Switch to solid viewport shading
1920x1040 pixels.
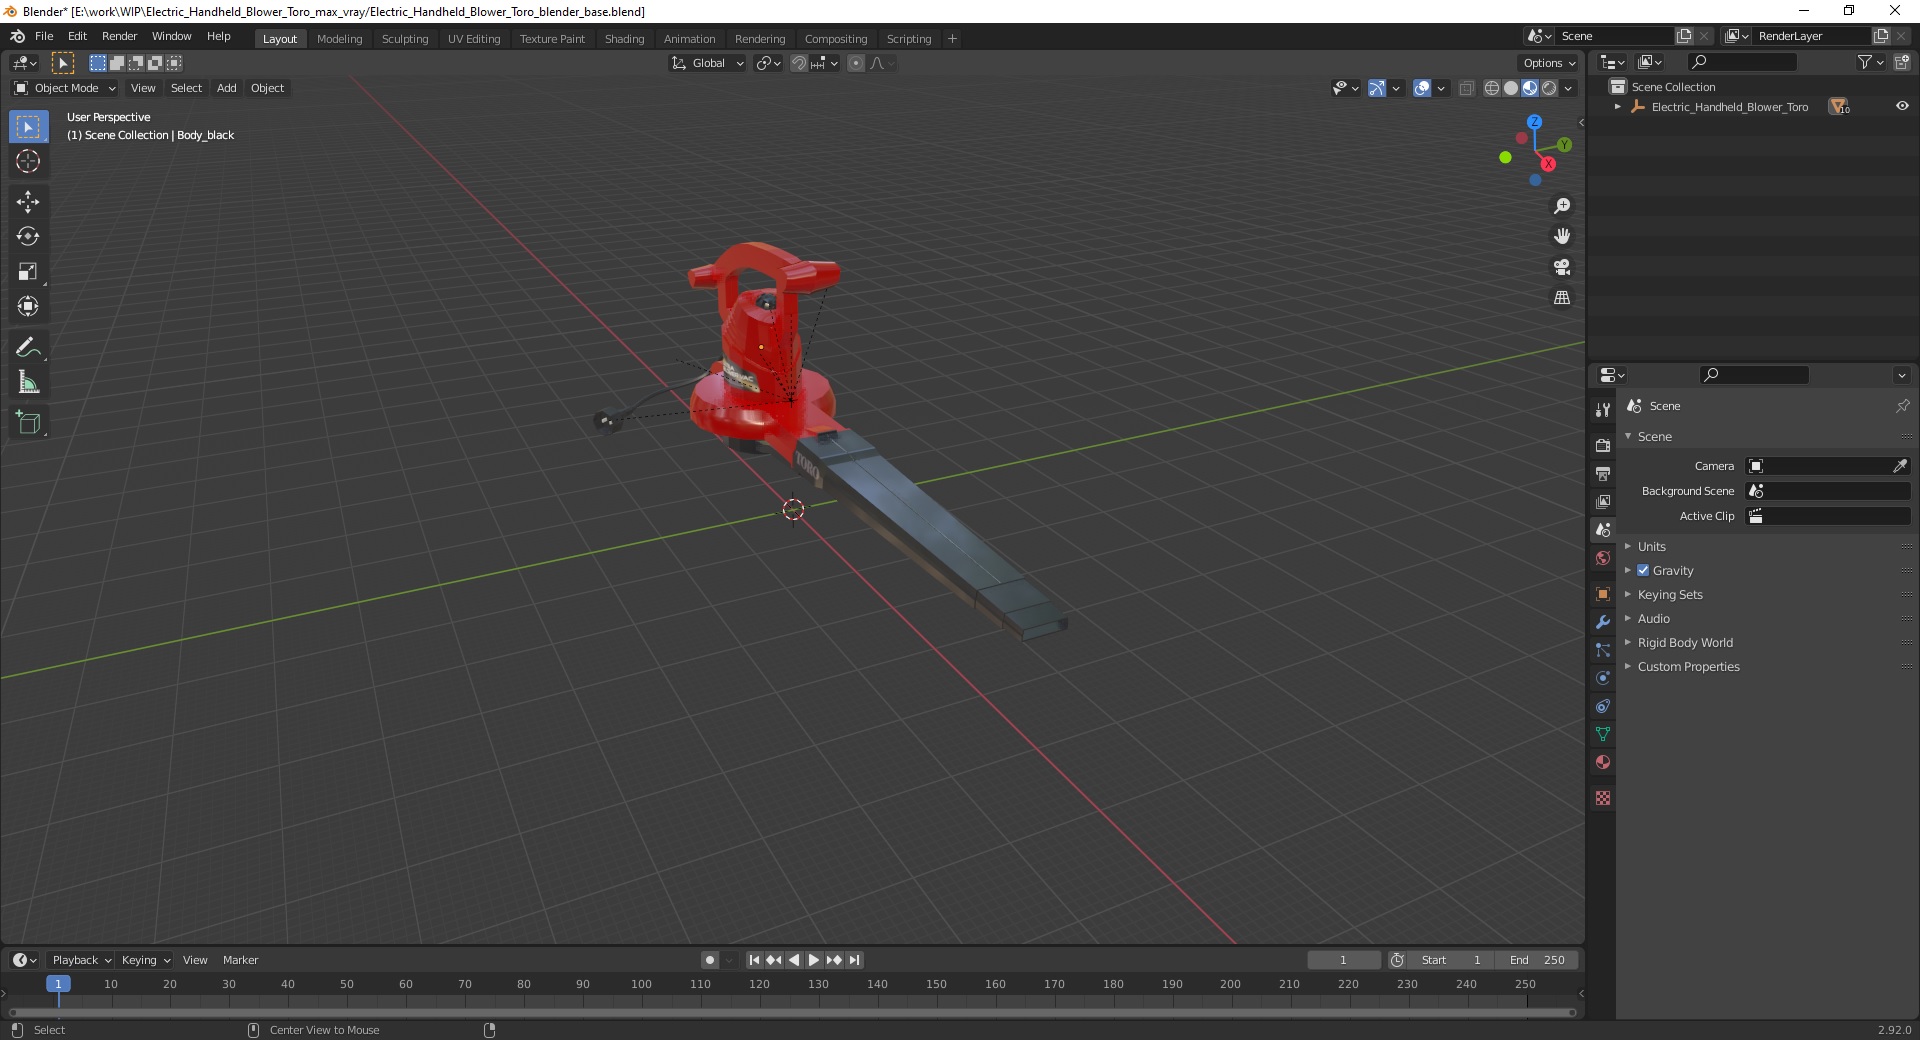coord(1511,88)
